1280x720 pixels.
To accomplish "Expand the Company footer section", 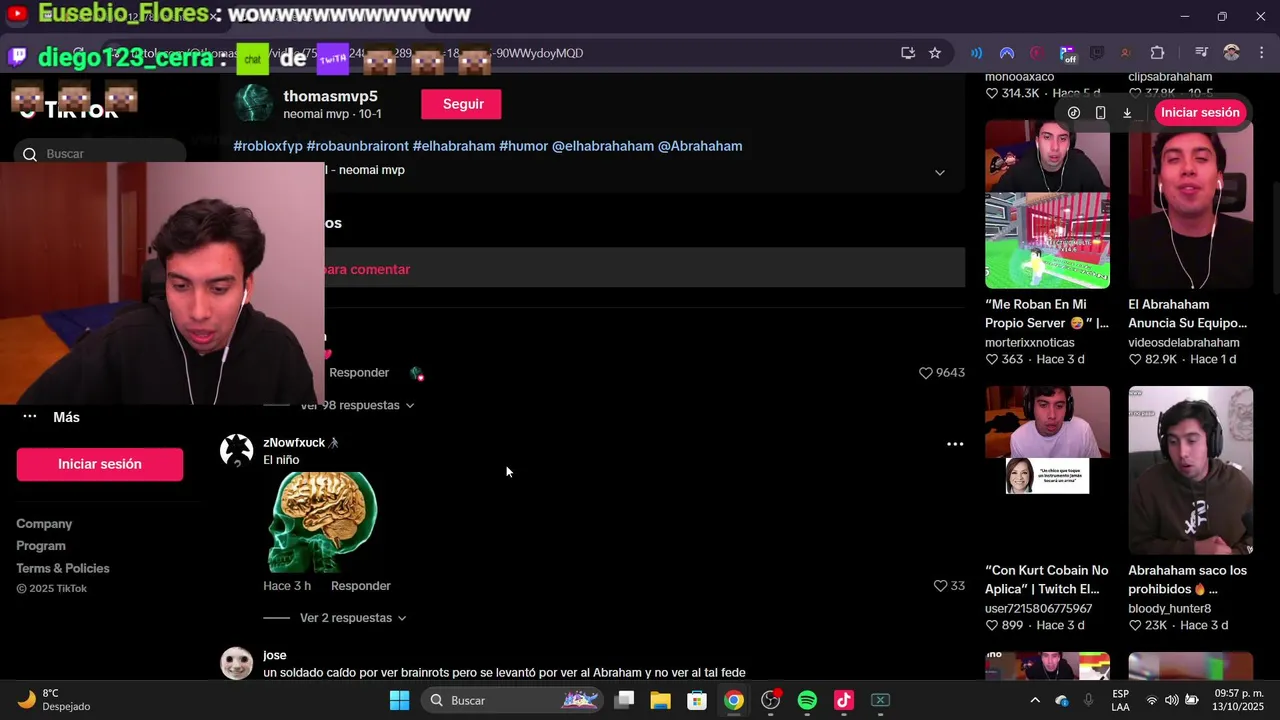I will click(x=44, y=524).
